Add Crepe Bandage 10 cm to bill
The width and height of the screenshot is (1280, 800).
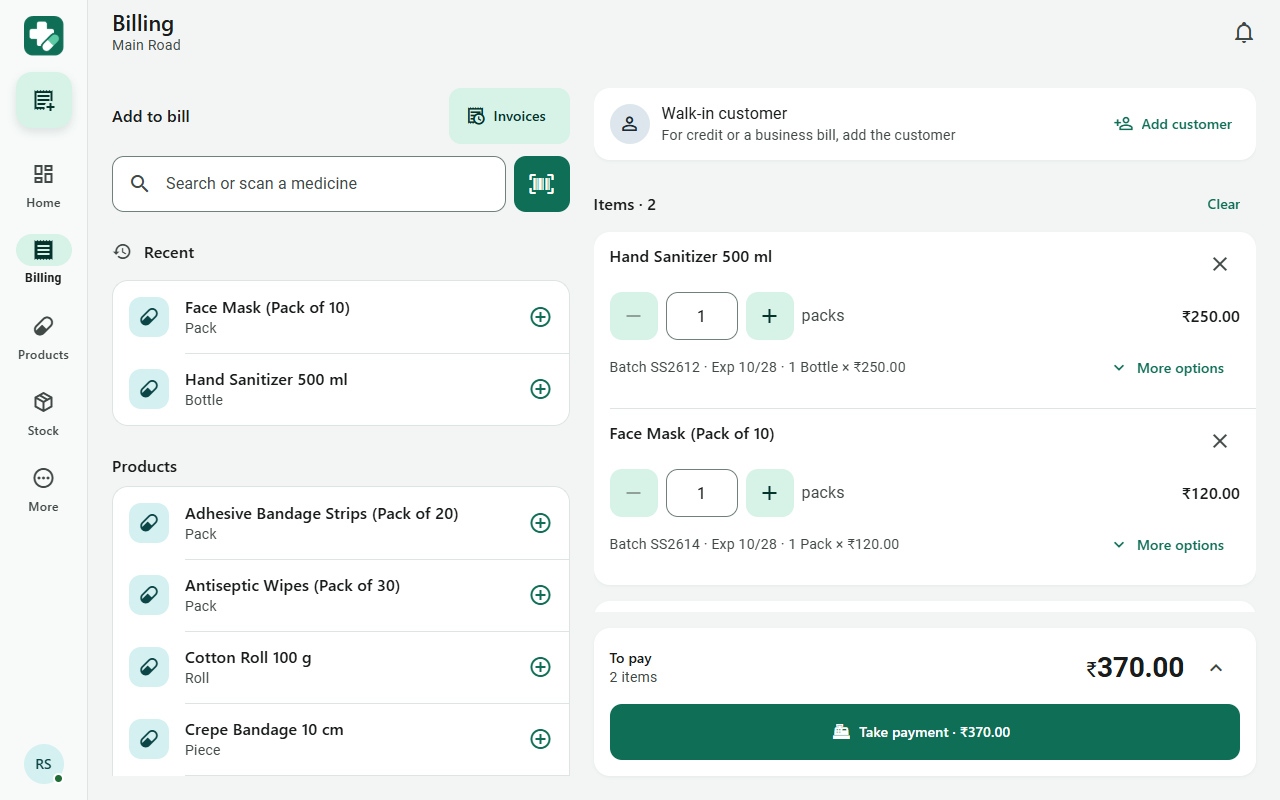tap(540, 739)
